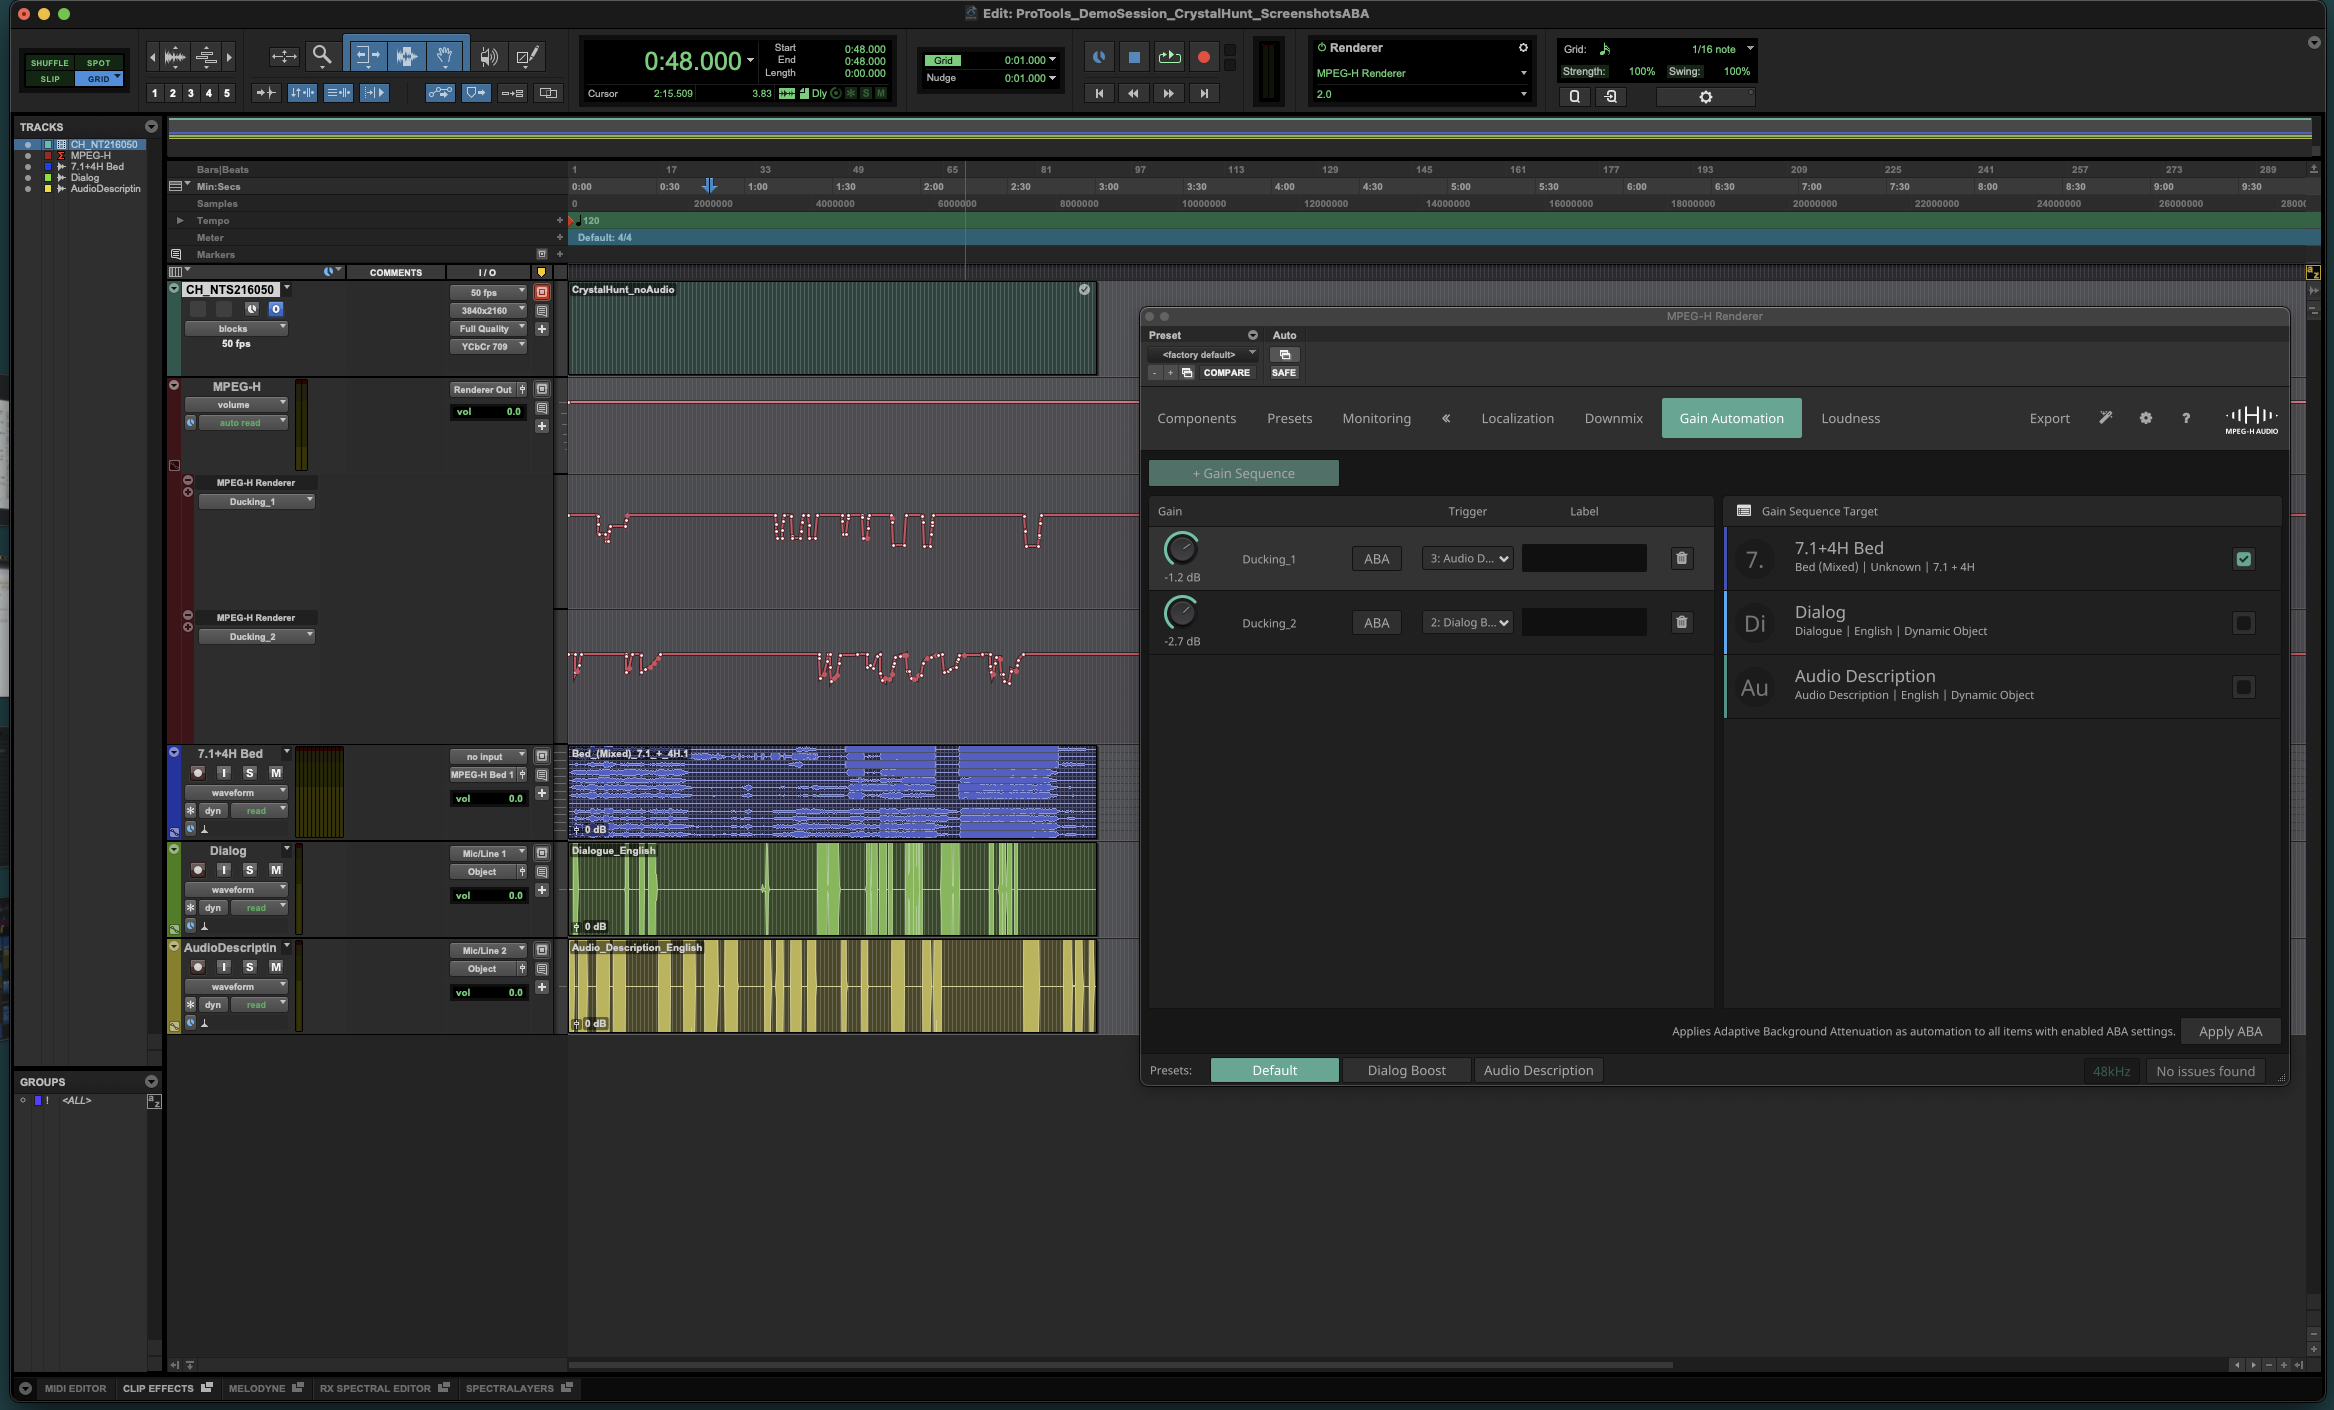
Task: Solo the 7.1+4H Bed track
Action: click(250, 773)
